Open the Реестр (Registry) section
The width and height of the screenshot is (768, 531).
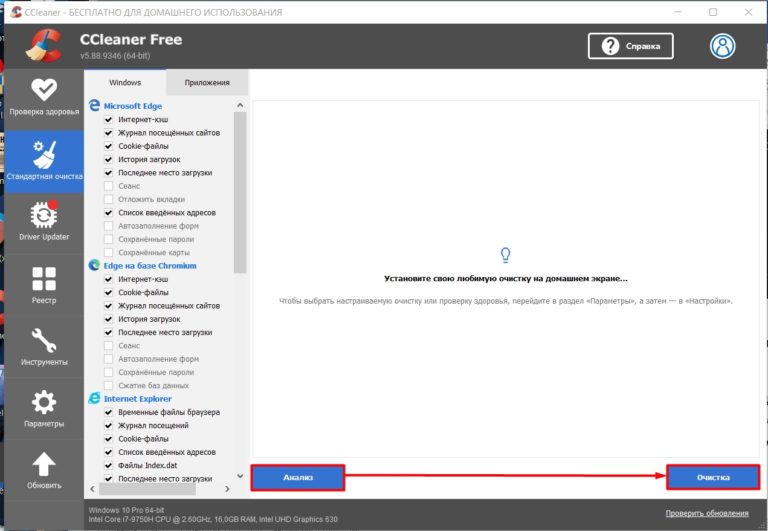[44, 285]
